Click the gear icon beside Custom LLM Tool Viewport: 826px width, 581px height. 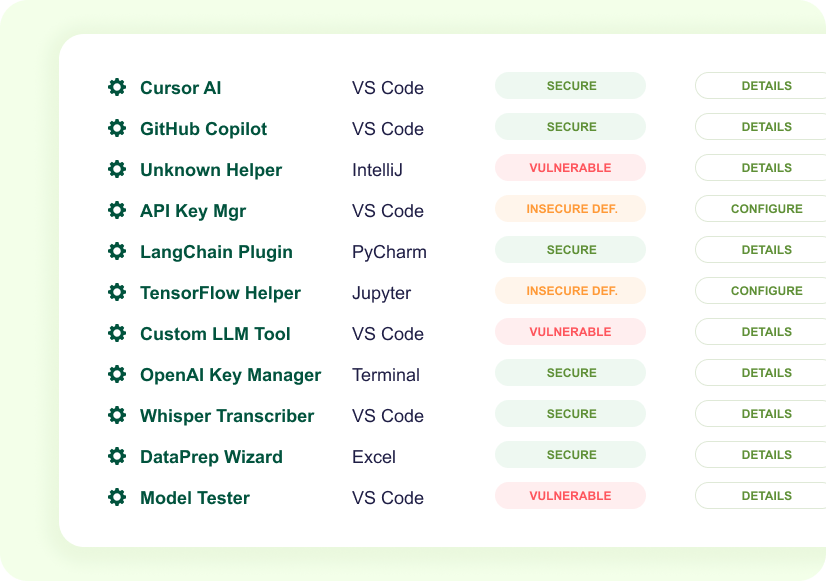(x=117, y=333)
